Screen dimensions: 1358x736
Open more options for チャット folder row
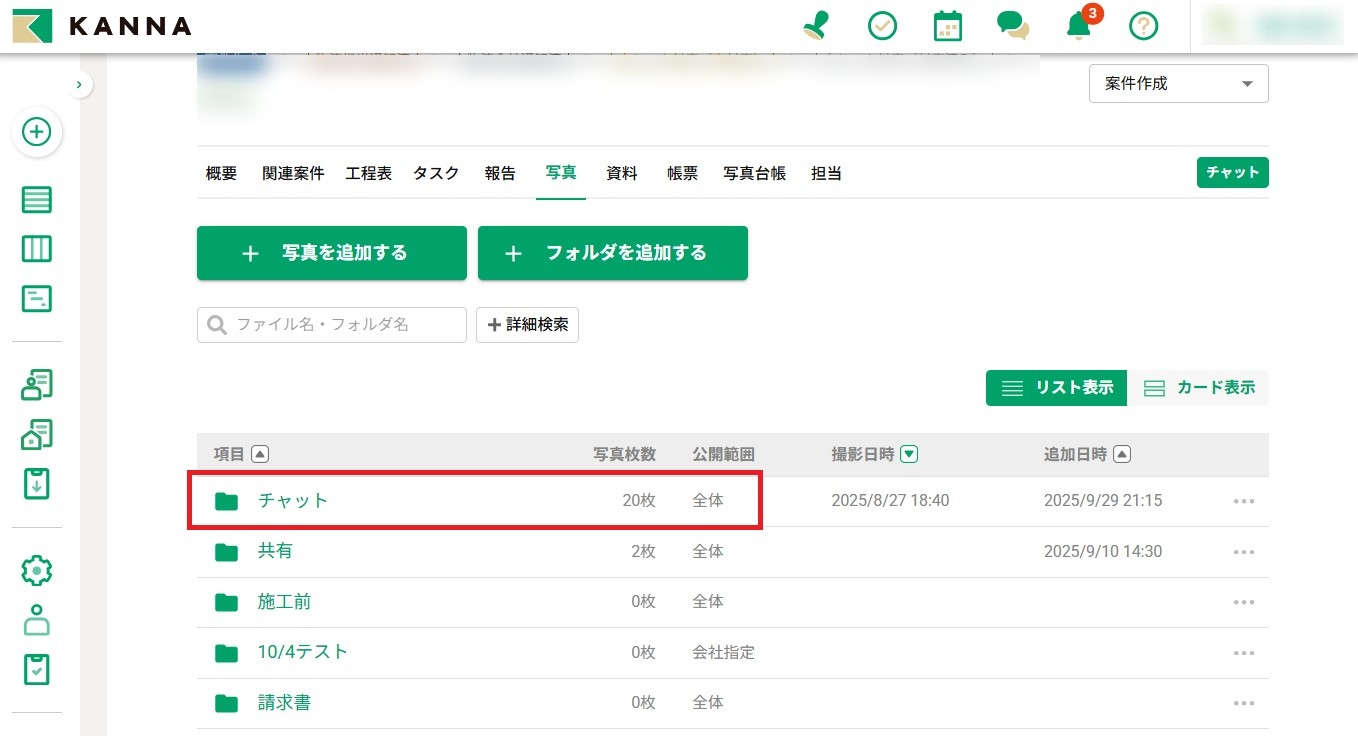[x=1243, y=501]
